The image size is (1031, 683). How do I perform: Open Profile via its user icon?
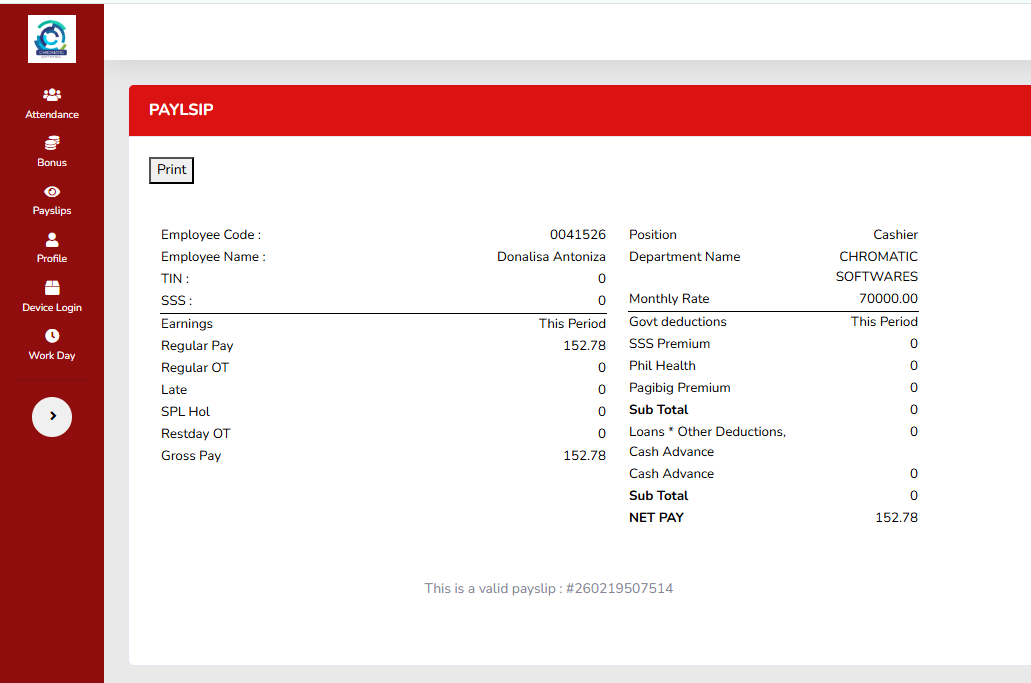[x=52, y=239]
